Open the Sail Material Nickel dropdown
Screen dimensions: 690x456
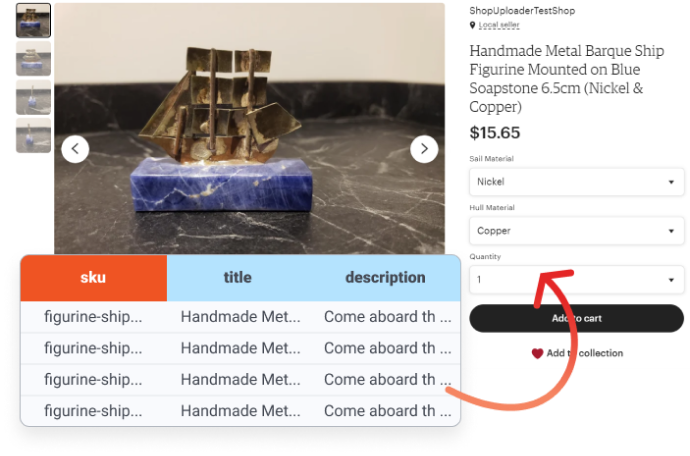tap(576, 182)
